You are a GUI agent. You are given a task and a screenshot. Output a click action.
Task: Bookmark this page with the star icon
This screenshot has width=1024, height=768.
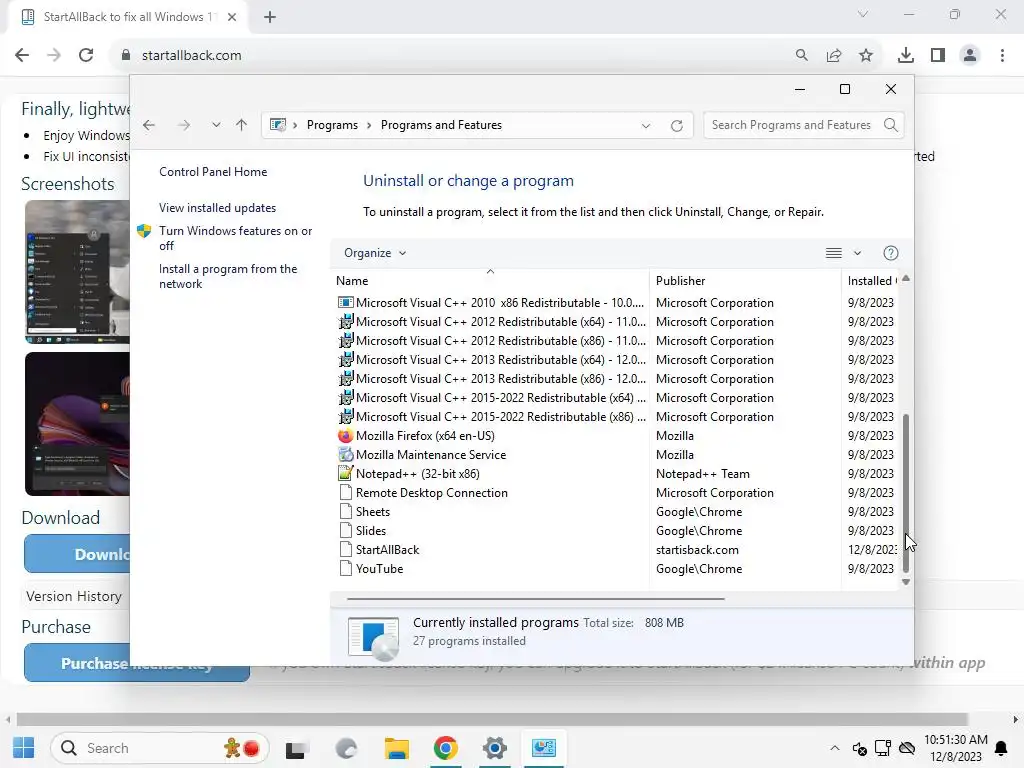click(866, 56)
